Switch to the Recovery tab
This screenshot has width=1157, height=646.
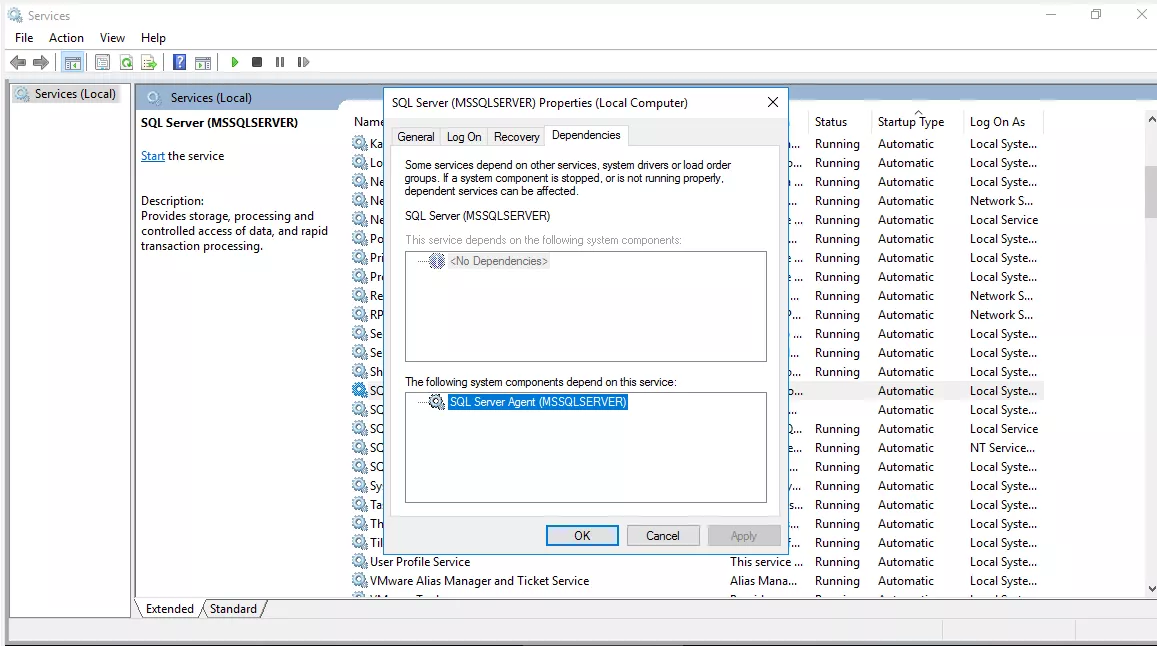coord(517,137)
